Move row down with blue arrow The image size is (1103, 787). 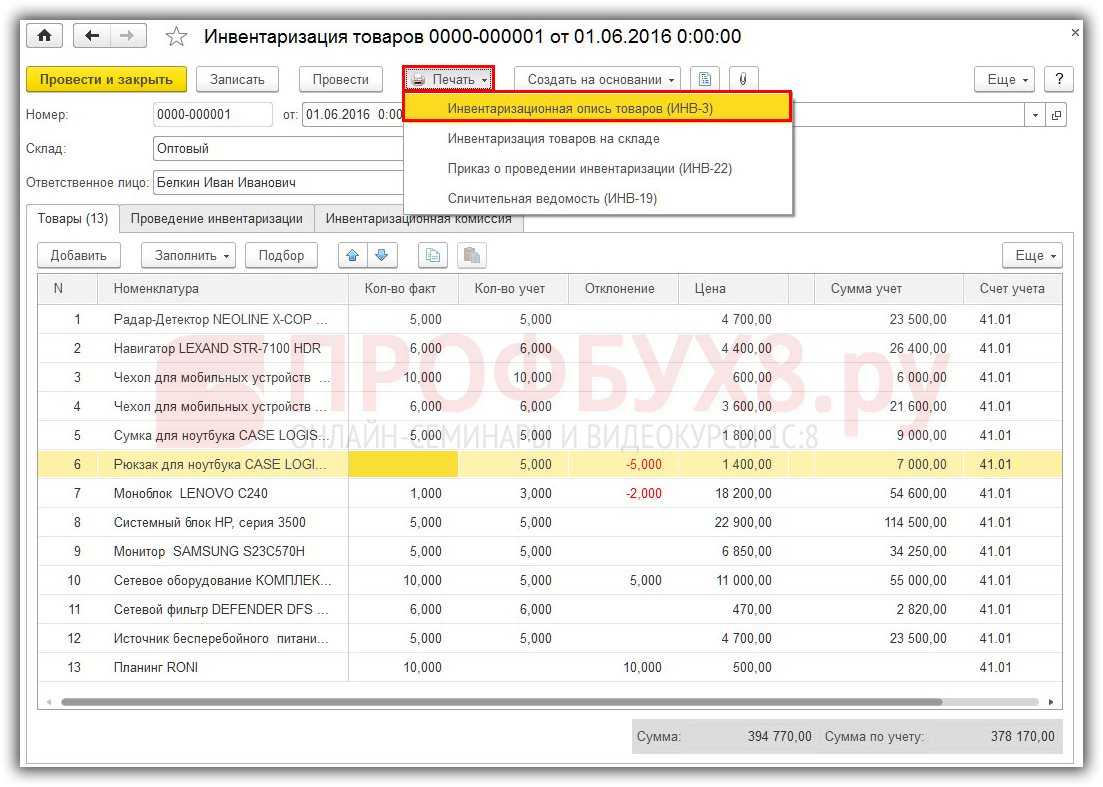[381, 255]
